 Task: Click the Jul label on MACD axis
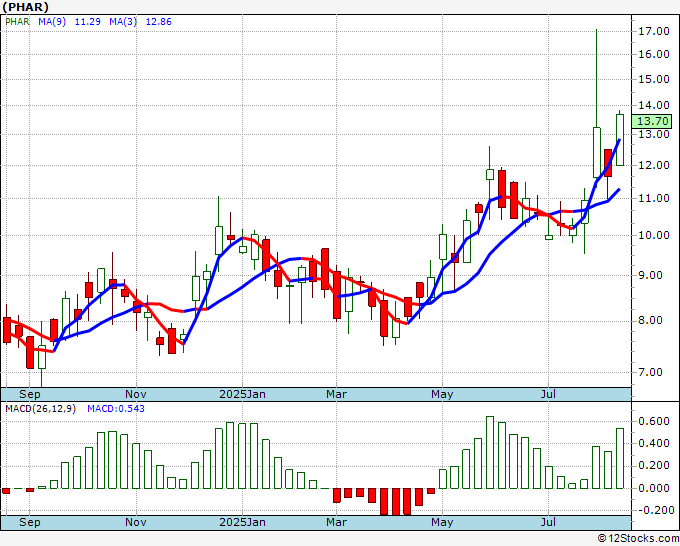pos(549,522)
